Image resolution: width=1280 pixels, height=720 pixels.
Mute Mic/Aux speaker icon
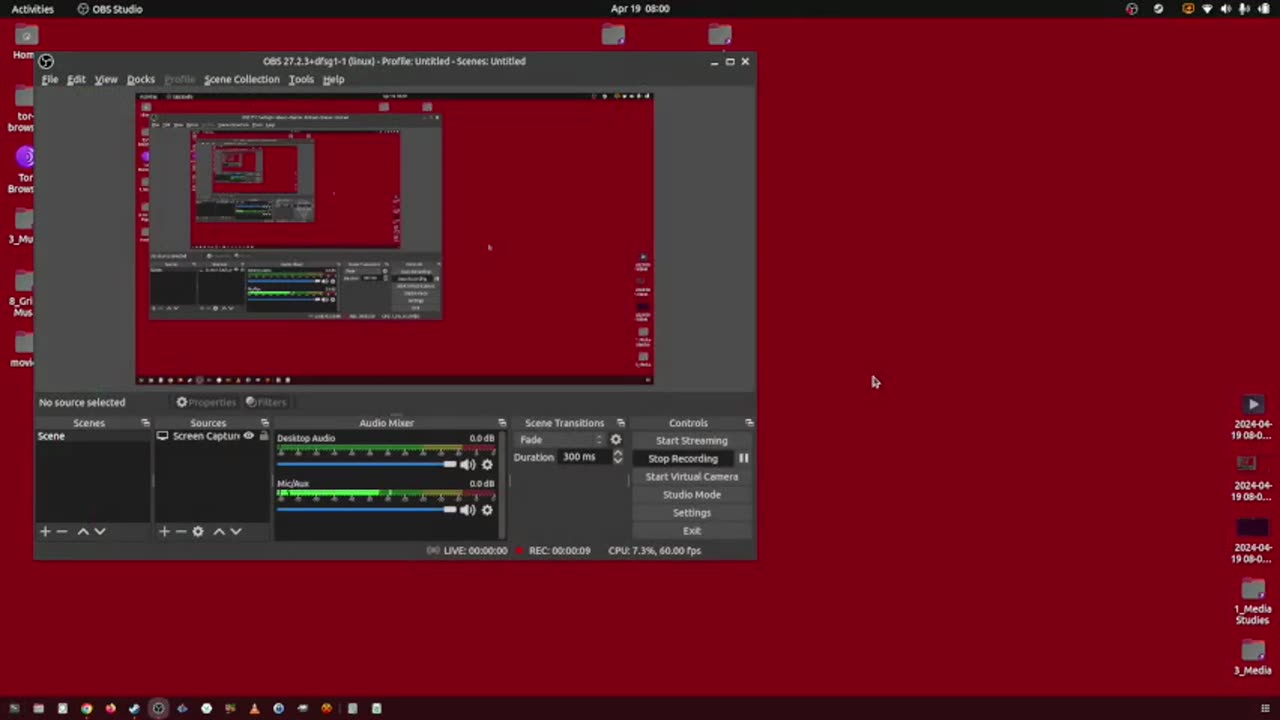point(467,510)
